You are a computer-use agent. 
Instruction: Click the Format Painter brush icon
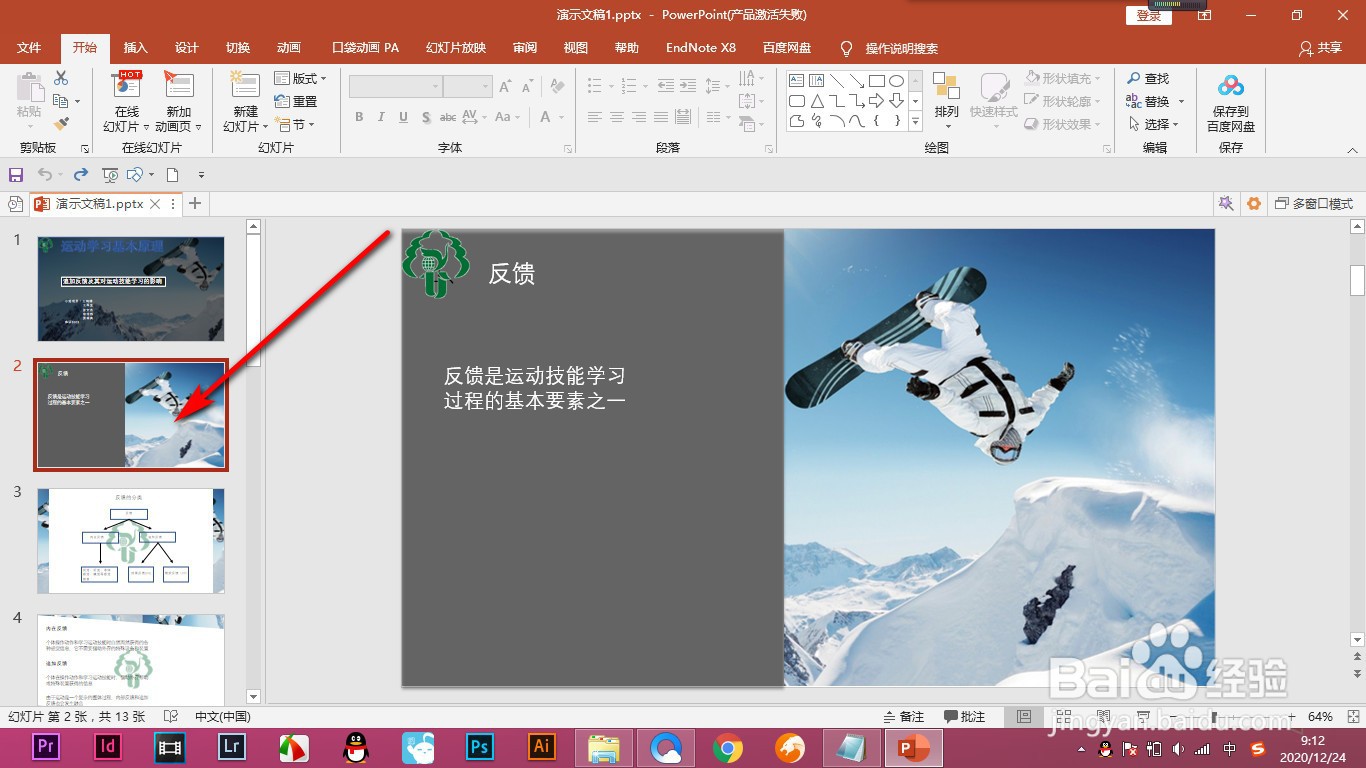61,124
